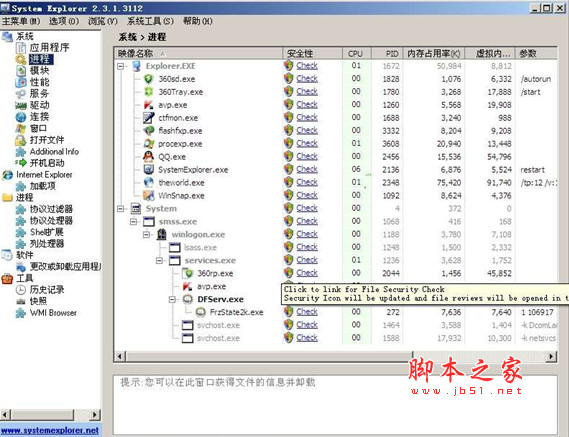Collapse the smss.exe branch
This screenshot has height=437, width=569.
[134, 221]
